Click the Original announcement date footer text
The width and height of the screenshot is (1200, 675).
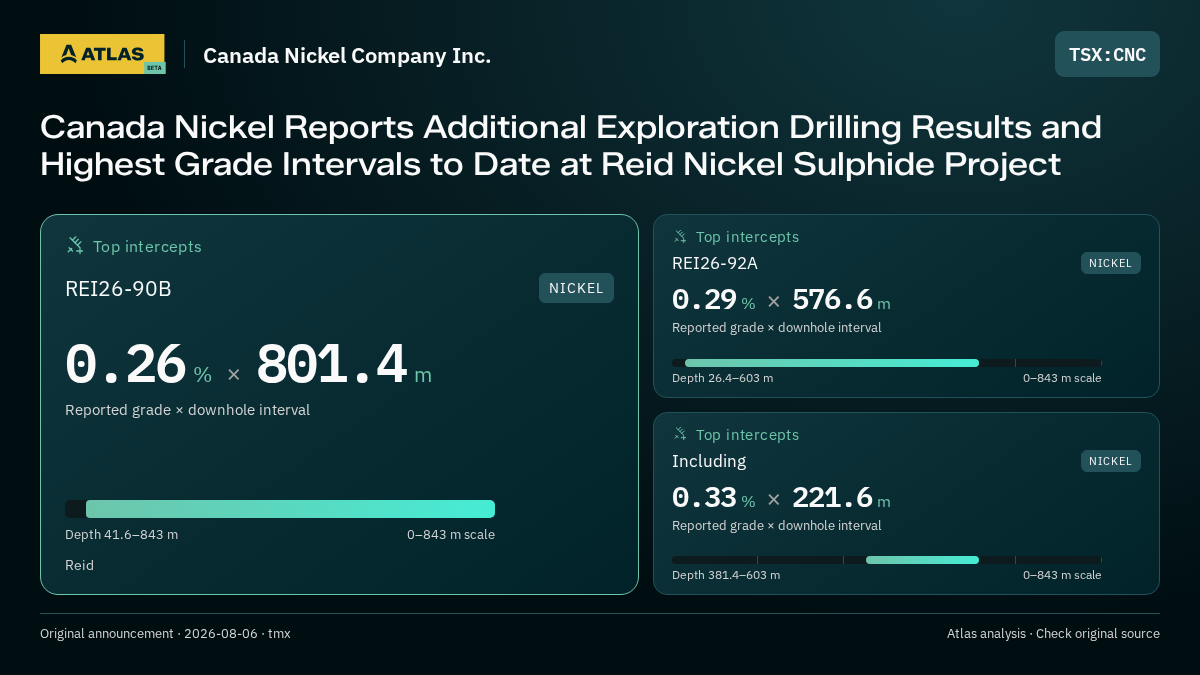(165, 634)
